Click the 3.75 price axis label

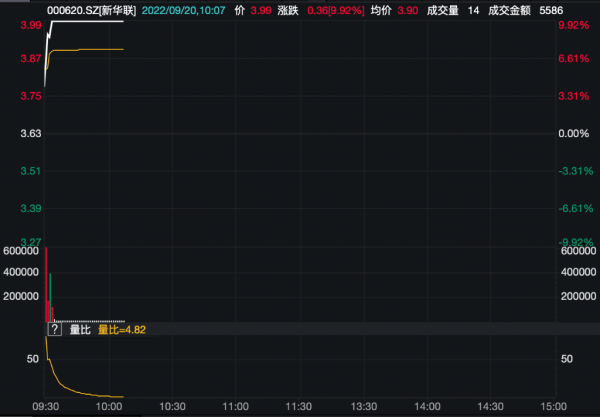(31, 96)
